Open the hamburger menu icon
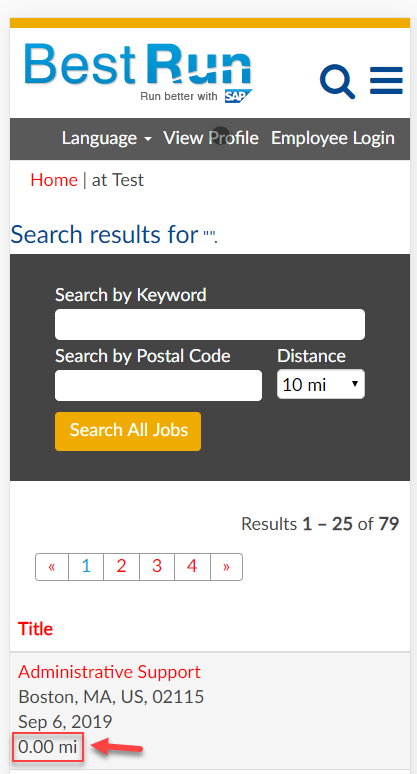This screenshot has width=417, height=774. 386,80
